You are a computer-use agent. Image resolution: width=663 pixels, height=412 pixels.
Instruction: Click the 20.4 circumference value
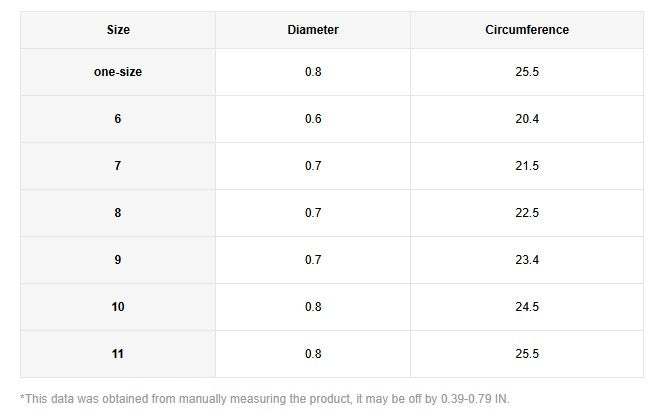pyautogui.click(x=527, y=119)
